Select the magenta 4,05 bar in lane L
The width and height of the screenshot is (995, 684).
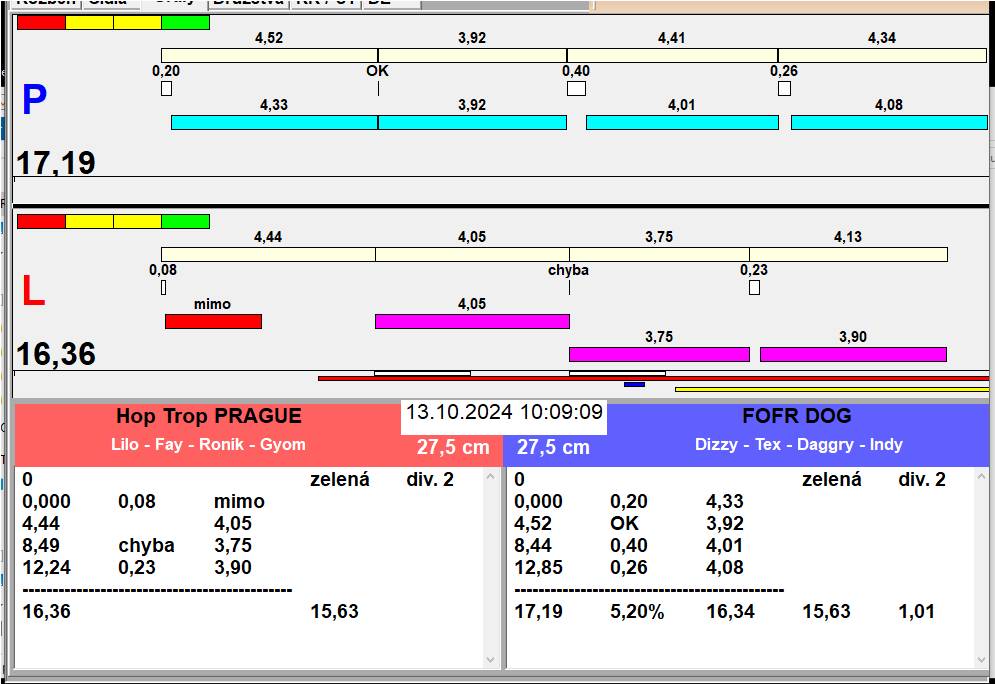(x=472, y=322)
